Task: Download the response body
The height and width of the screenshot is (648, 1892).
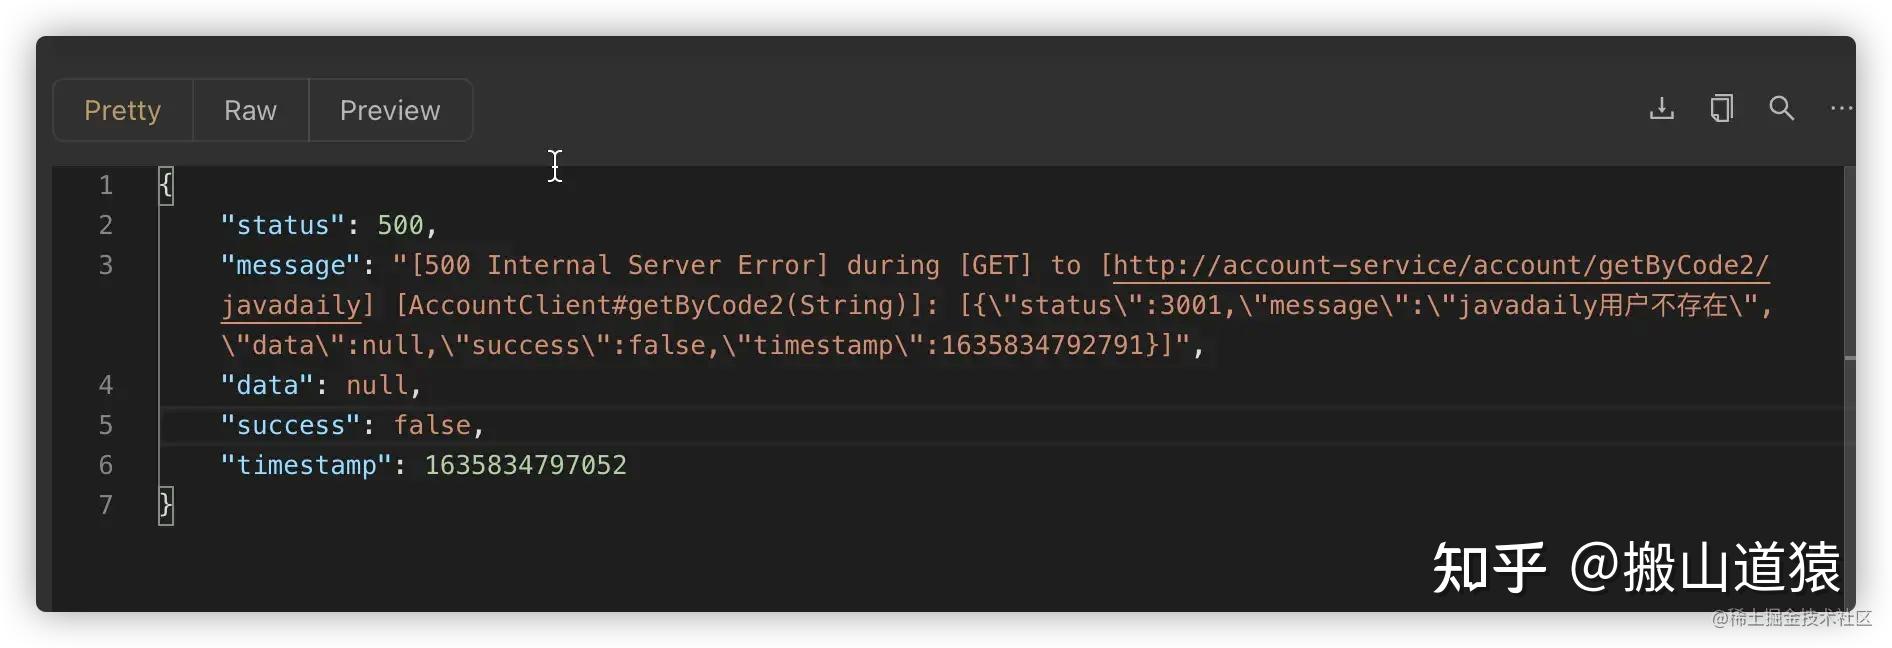Action: [x=1661, y=108]
